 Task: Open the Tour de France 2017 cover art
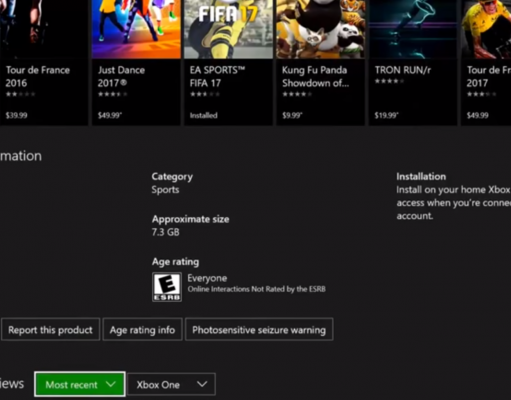tap(486, 29)
